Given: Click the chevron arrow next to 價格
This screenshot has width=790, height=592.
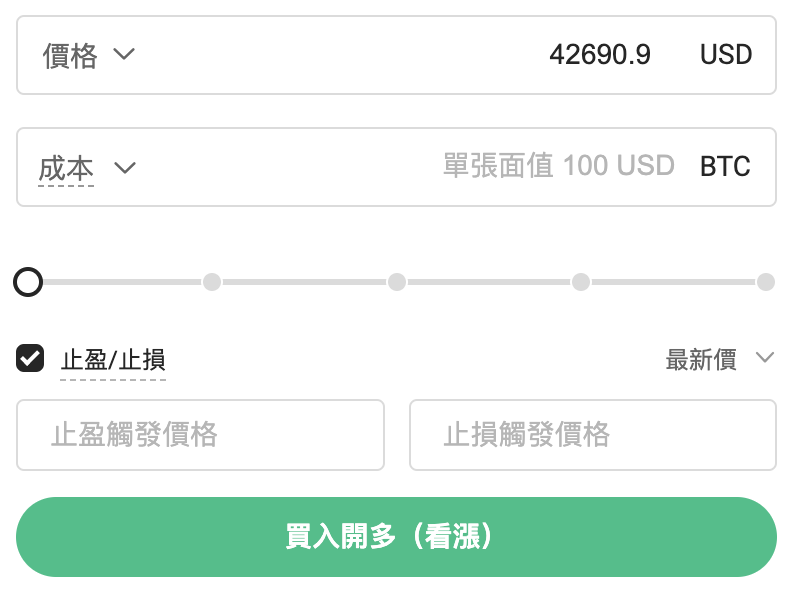Looking at the screenshot, I should pos(124,54).
